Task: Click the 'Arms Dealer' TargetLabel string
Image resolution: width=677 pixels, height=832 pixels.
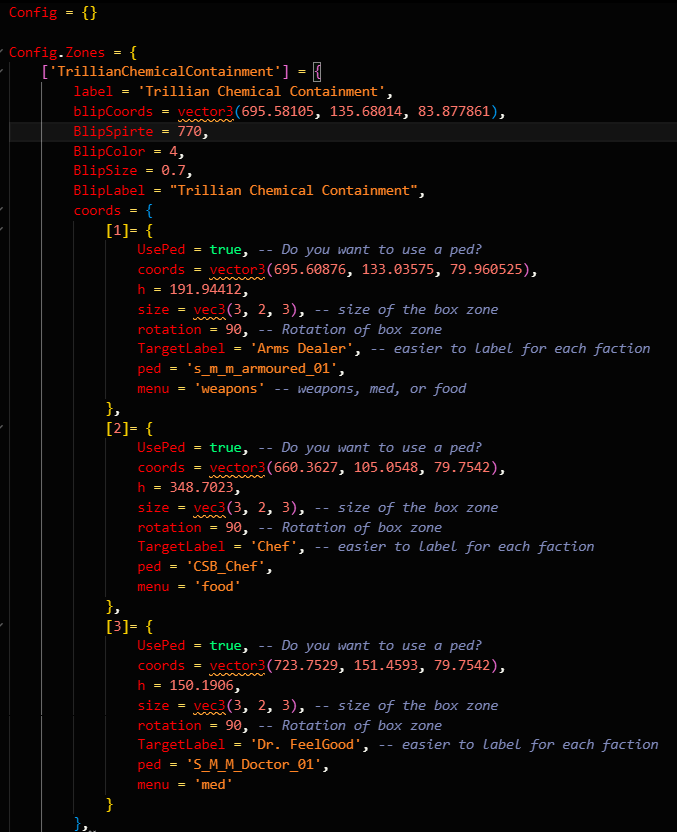Action: pos(301,349)
